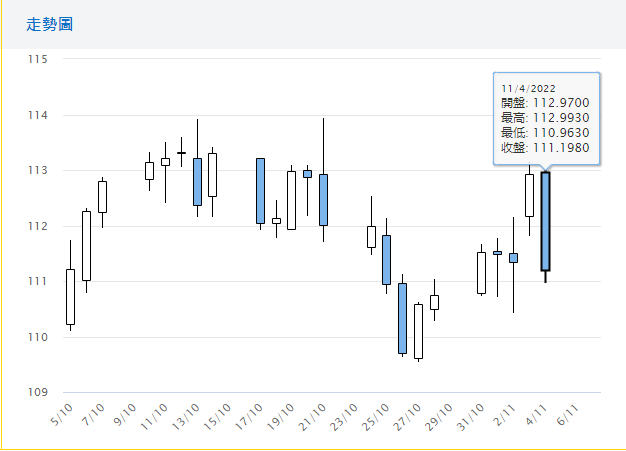
Task: Select the white candlestick at 27/10
Action: click(418, 330)
